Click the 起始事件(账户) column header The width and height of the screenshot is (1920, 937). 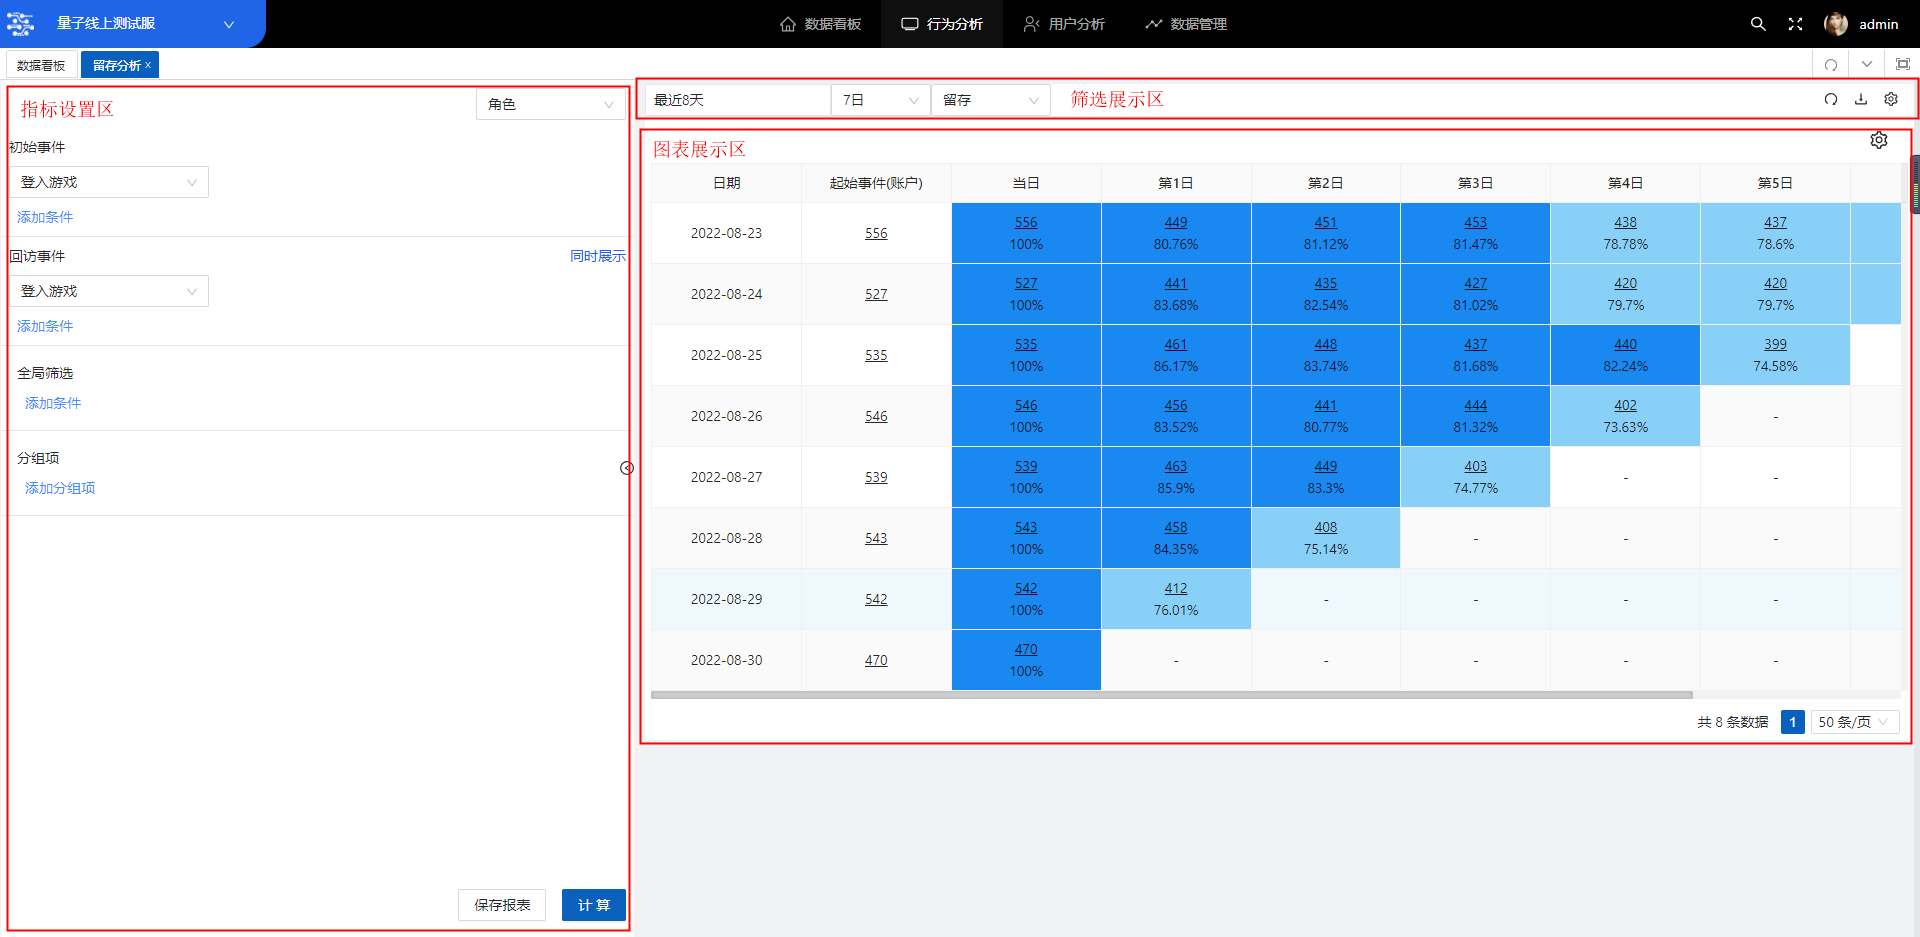click(876, 183)
